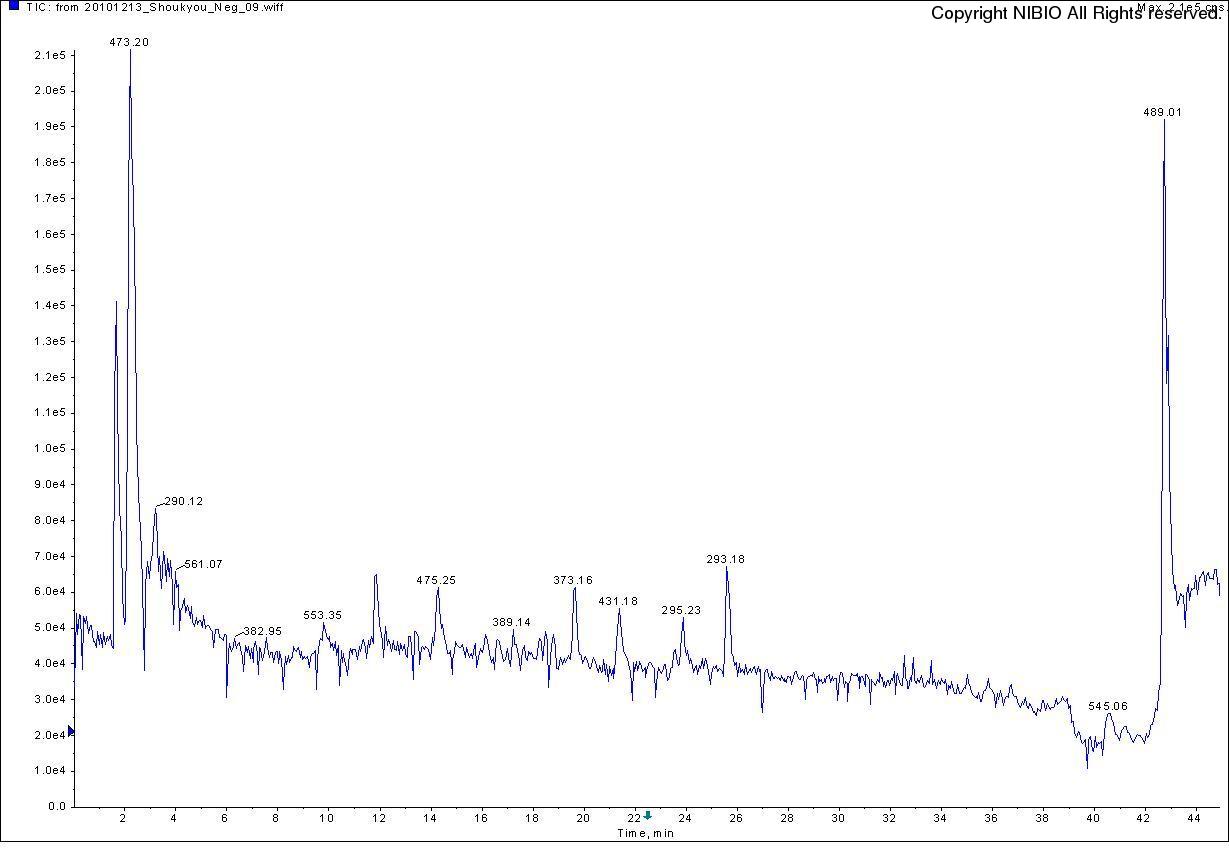Image resolution: width=1229 pixels, height=862 pixels.
Task: Click the 293.18 peak label
Action: [x=725, y=559]
